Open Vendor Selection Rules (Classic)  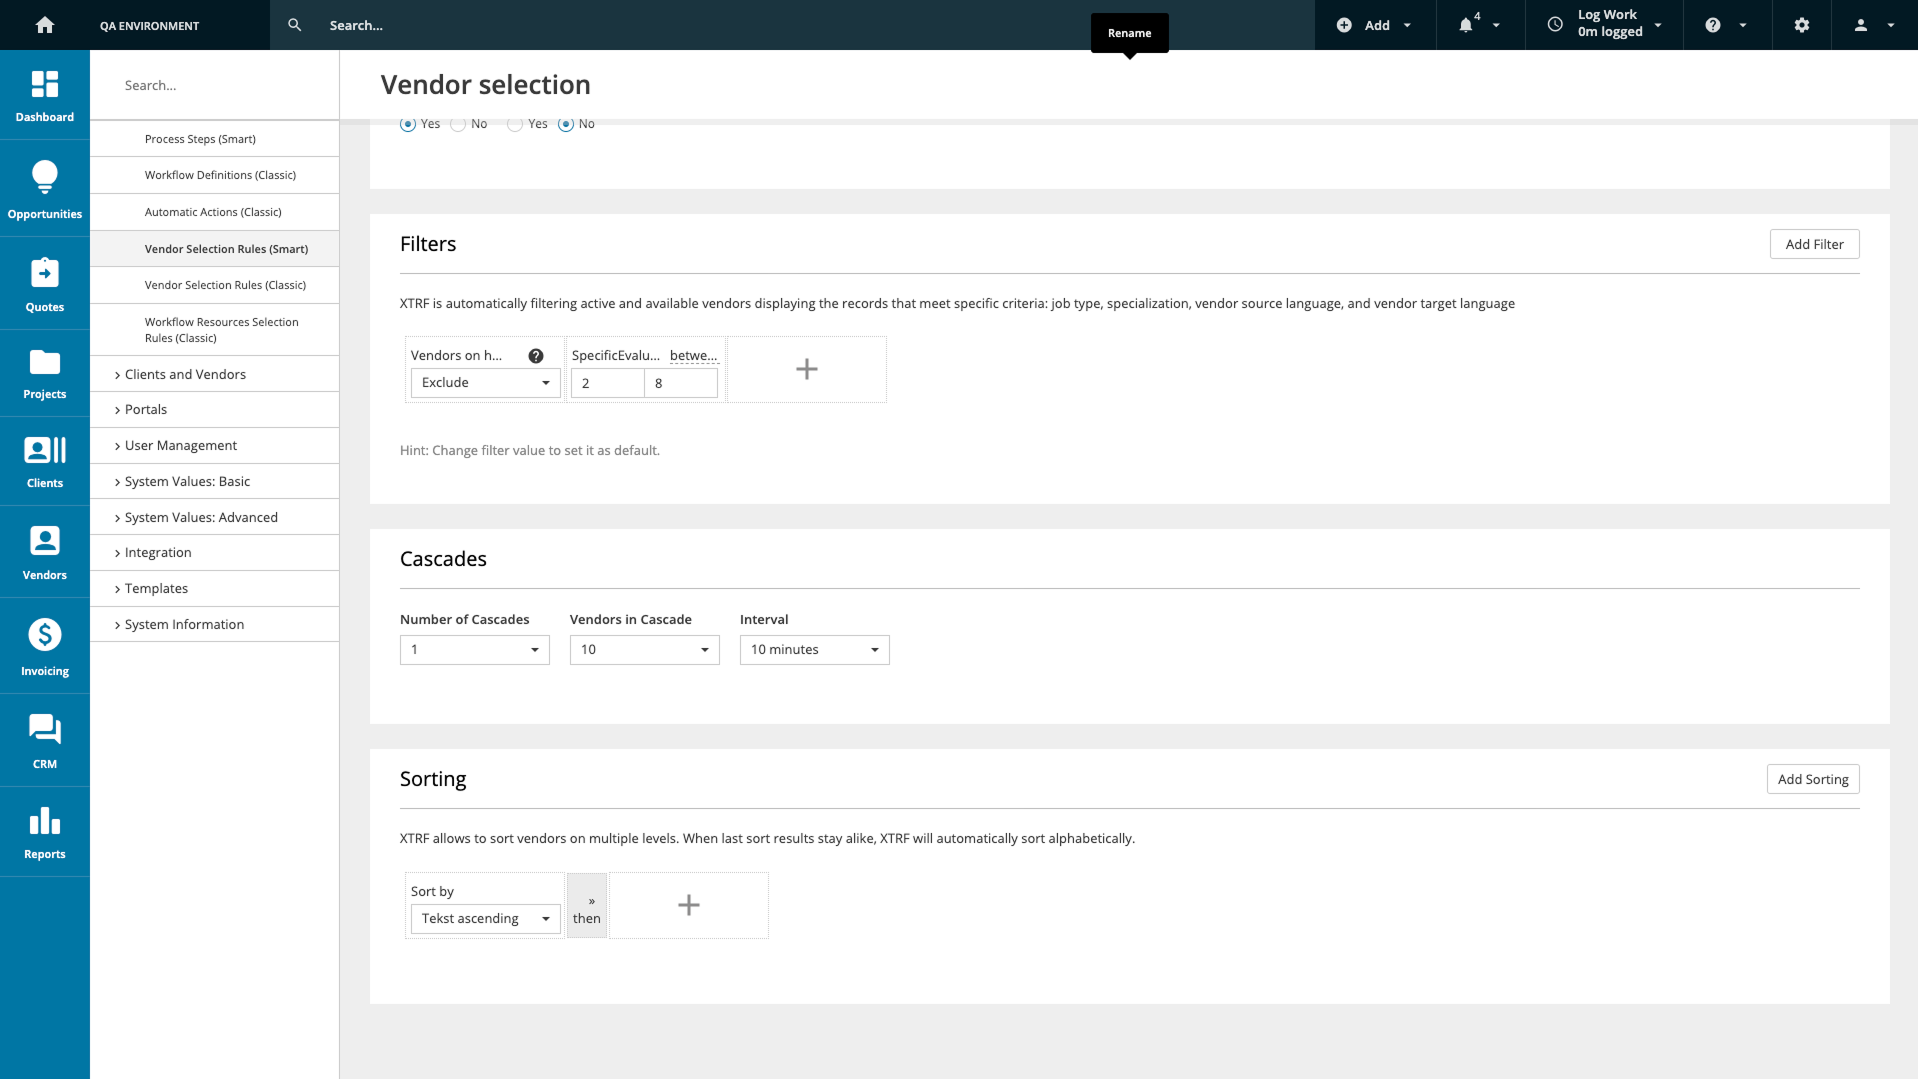(x=225, y=285)
